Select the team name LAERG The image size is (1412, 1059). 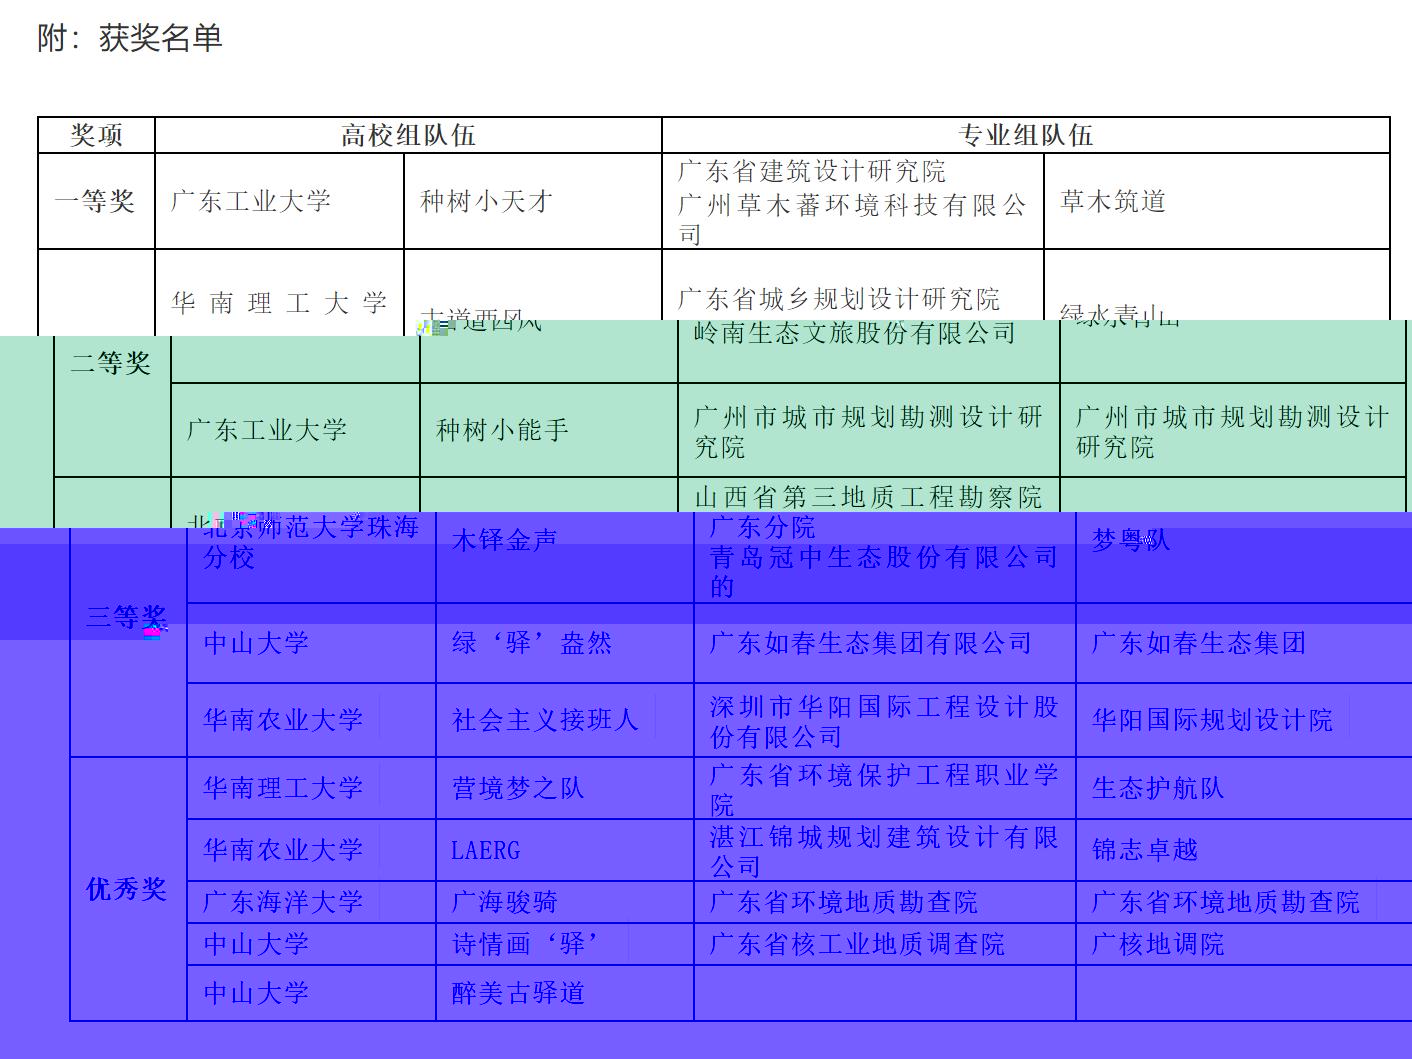tap(486, 850)
